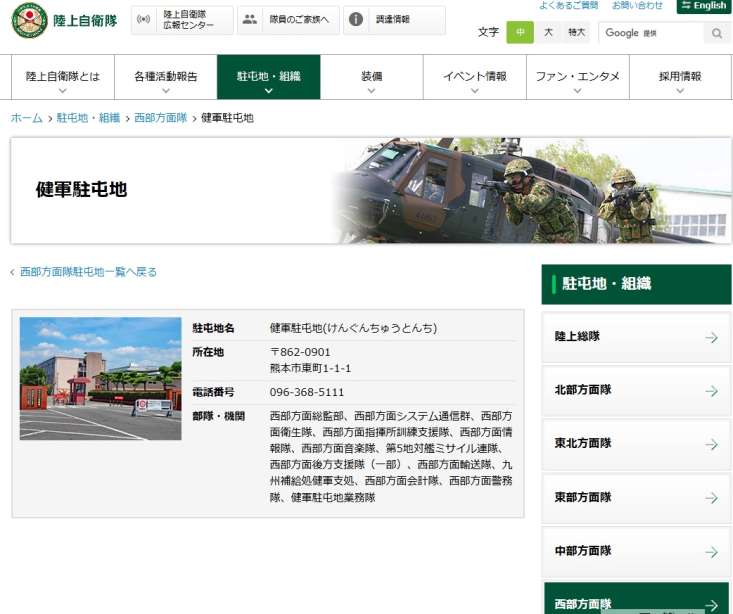This screenshot has height=614, width=733.
Task: Click the arrow icon beside 北部方面隊
Action: tap(711, 391)
